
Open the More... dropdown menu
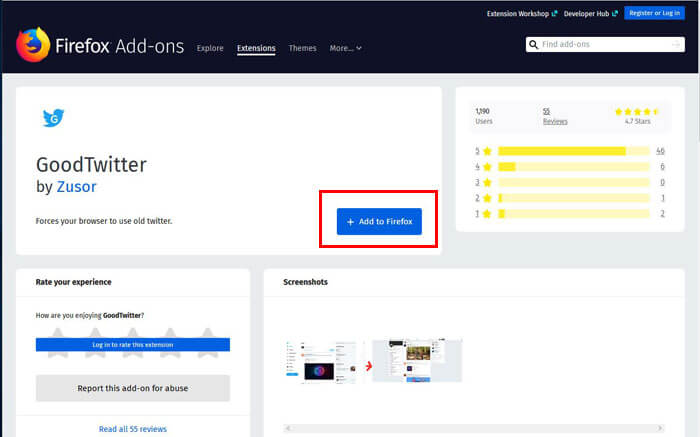click(x=346, y=48)
